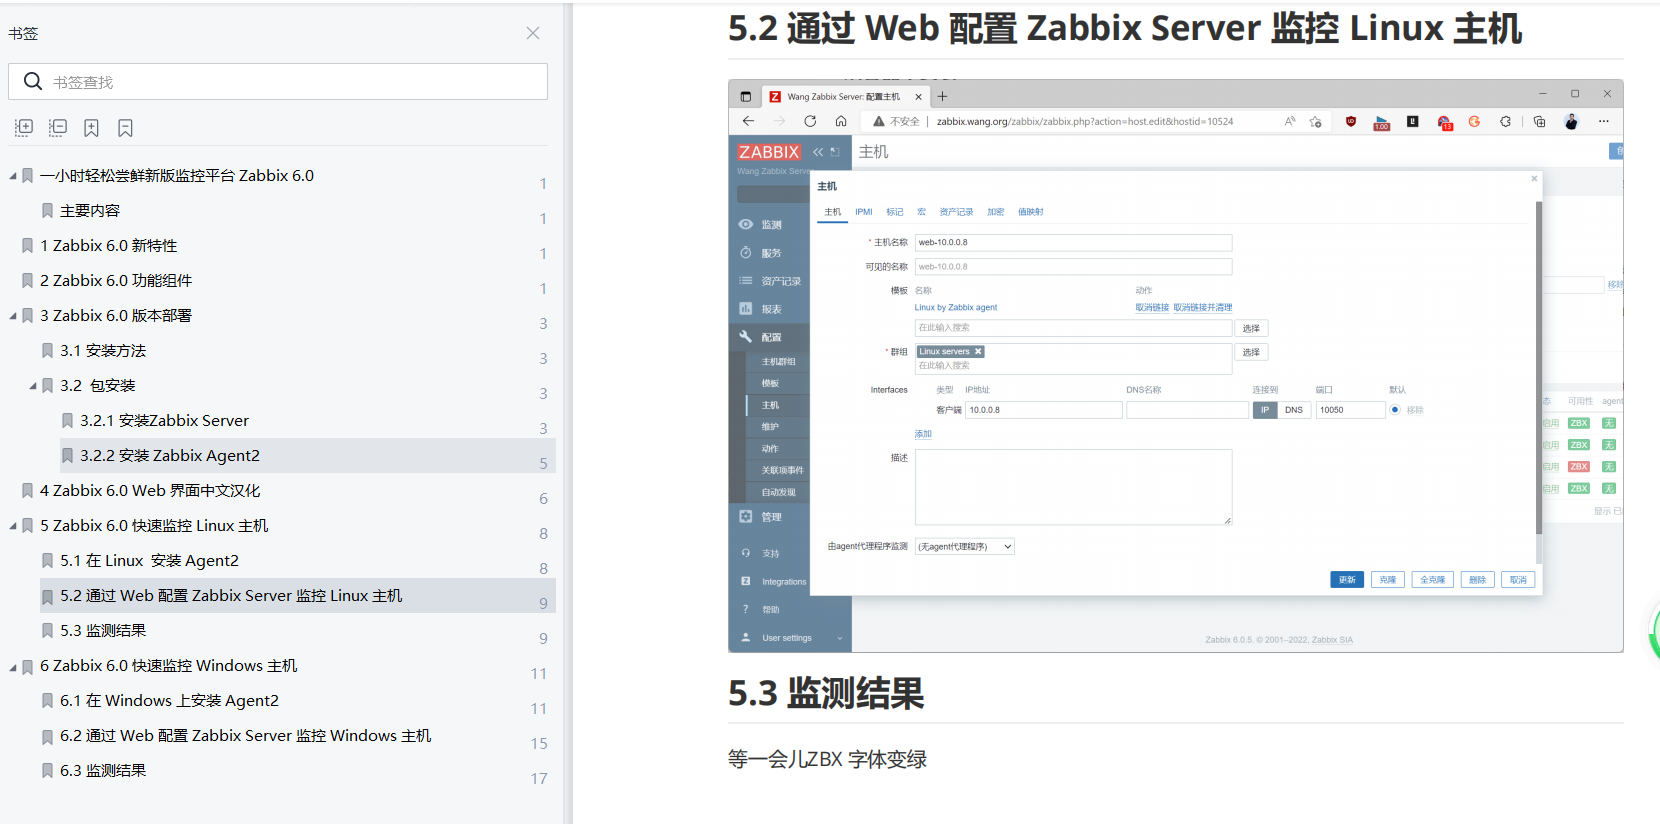Click bookmark flag icon beside 主要内容
This screenshot has height=824, width=1660.
click(x=47, y=211)
